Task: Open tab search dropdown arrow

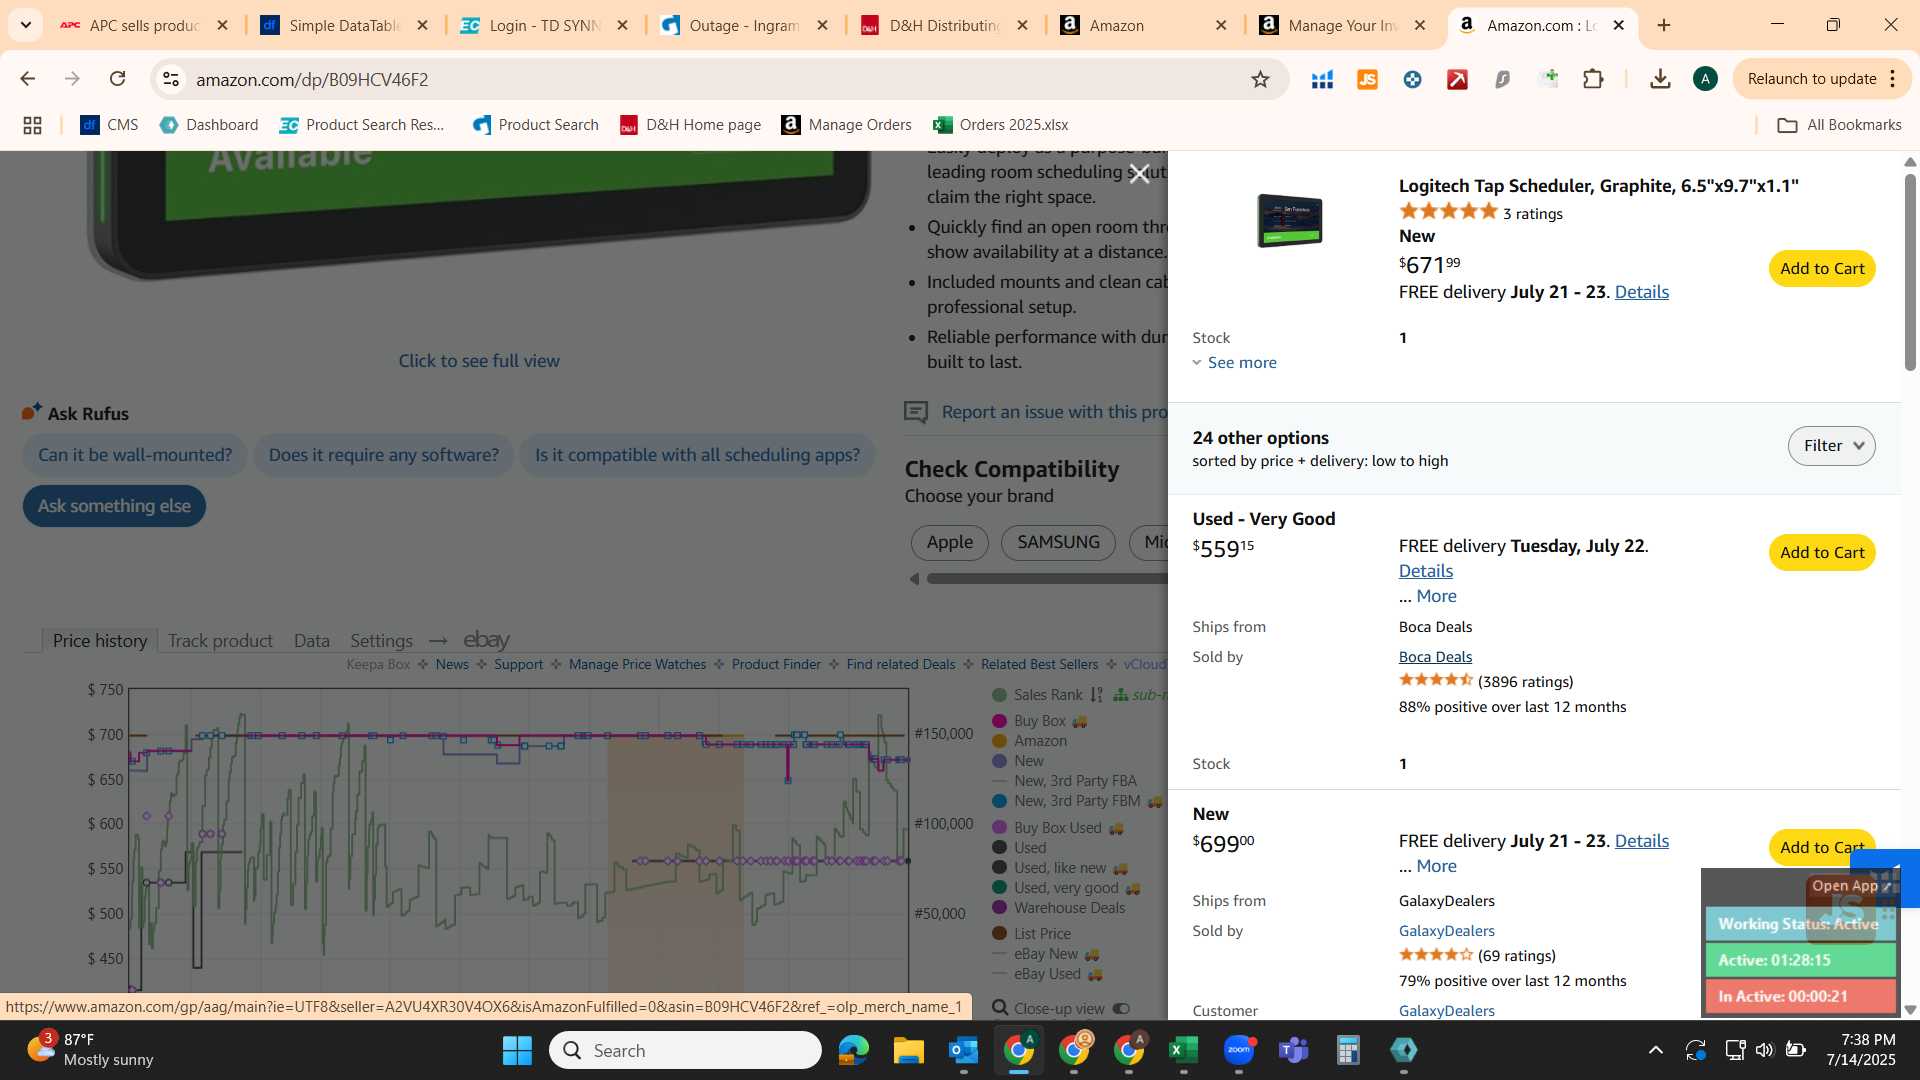Action: pyautogui.click(x=25, y=25)
